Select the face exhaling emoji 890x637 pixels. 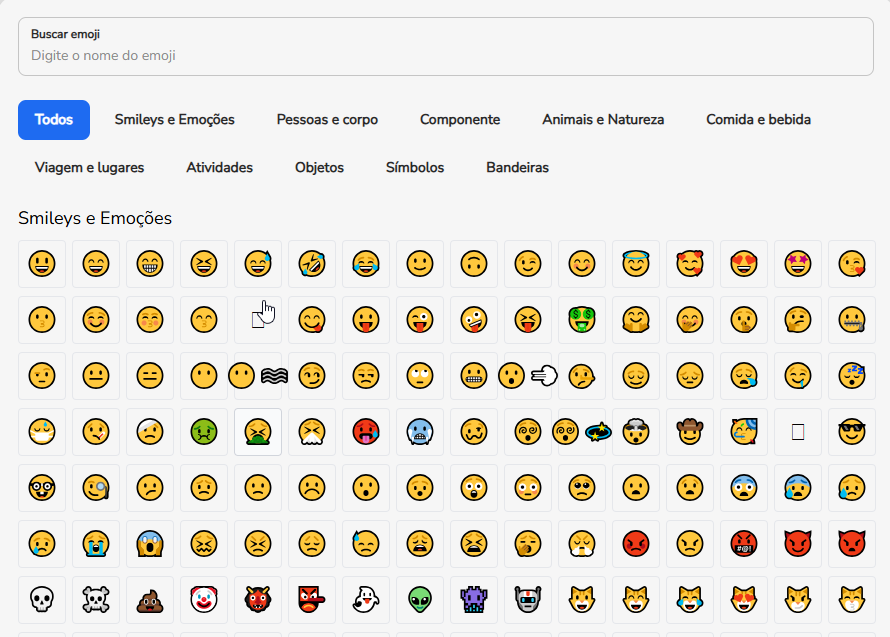click(x=528, y=376)
